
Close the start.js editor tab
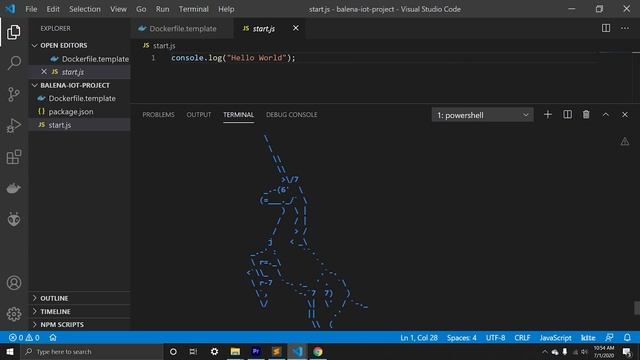click(x=296, y=28)
